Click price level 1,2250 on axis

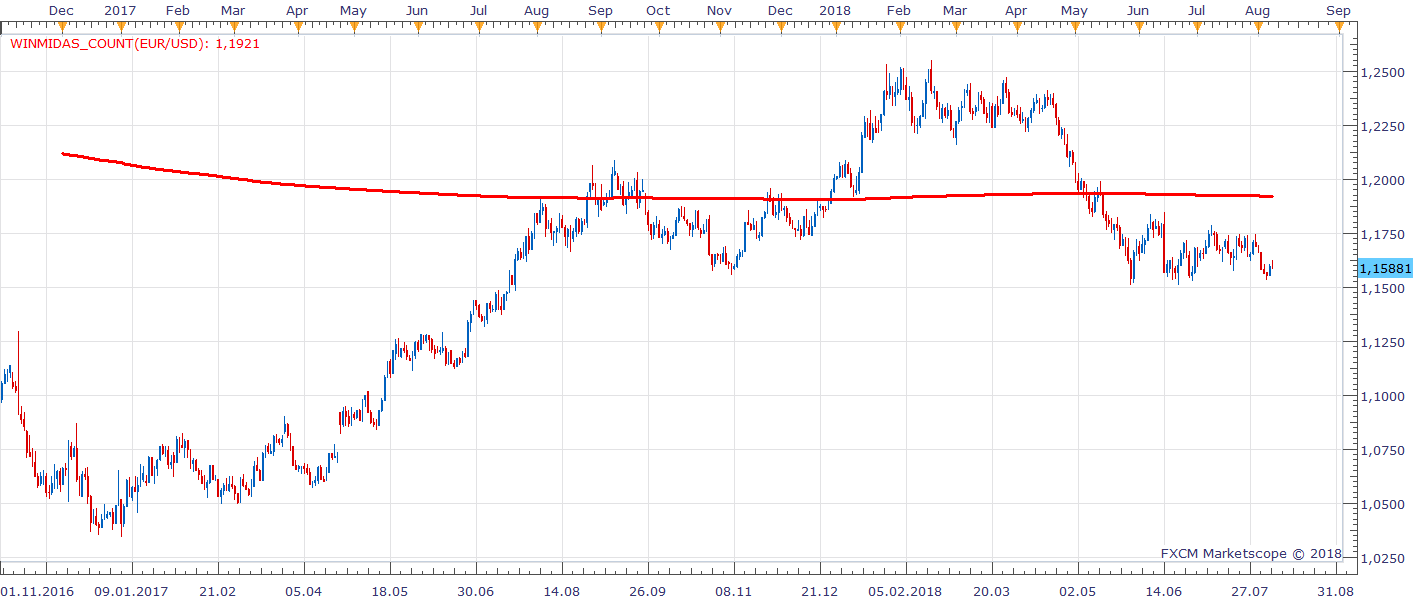(x=1383, y=126)
